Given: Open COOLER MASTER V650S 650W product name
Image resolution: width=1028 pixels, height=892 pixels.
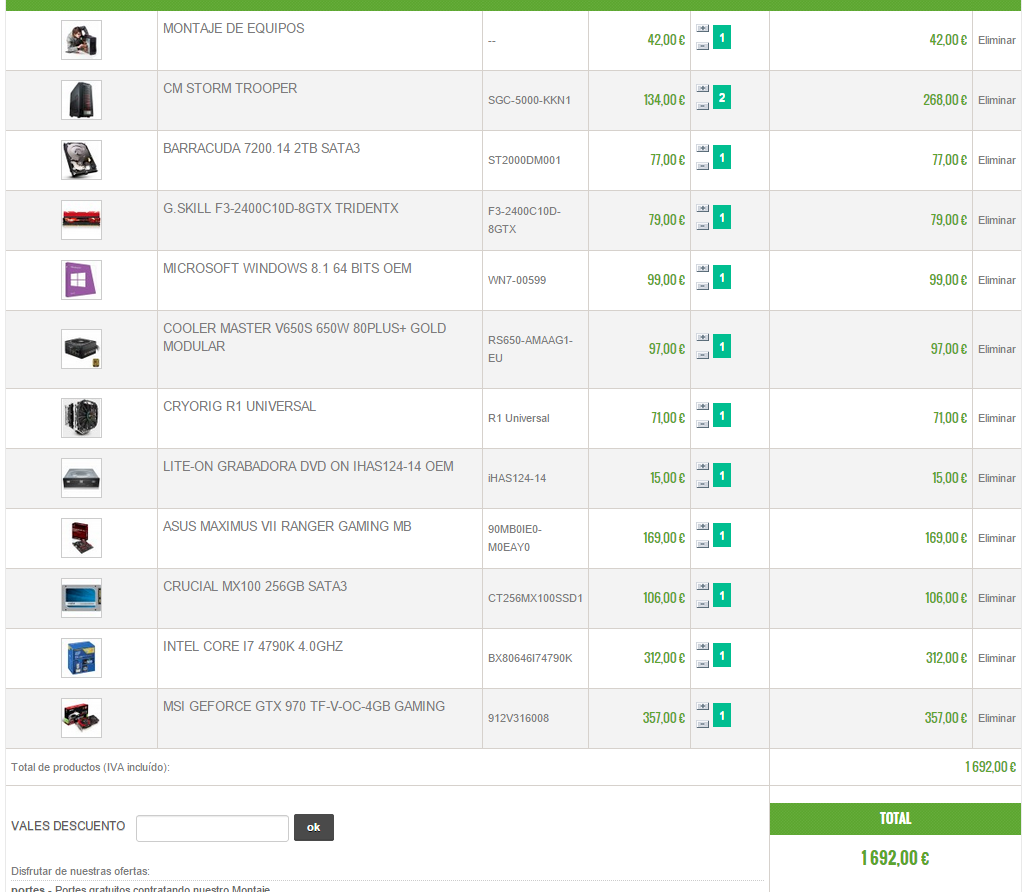Looking at the screenshot, I should (304, 338).
